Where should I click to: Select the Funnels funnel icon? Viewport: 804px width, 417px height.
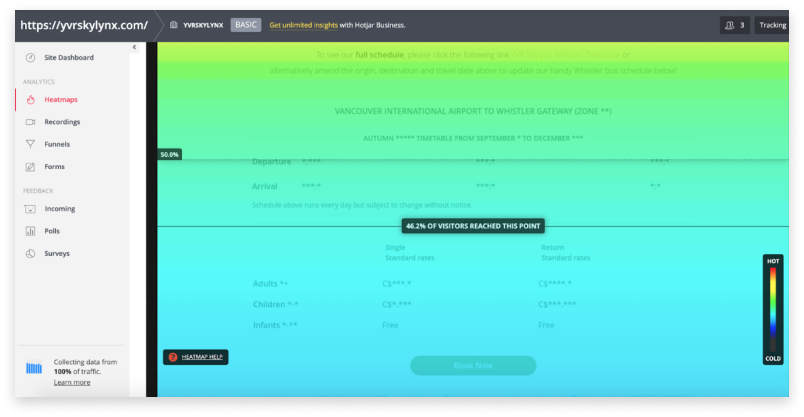(30, 144)
